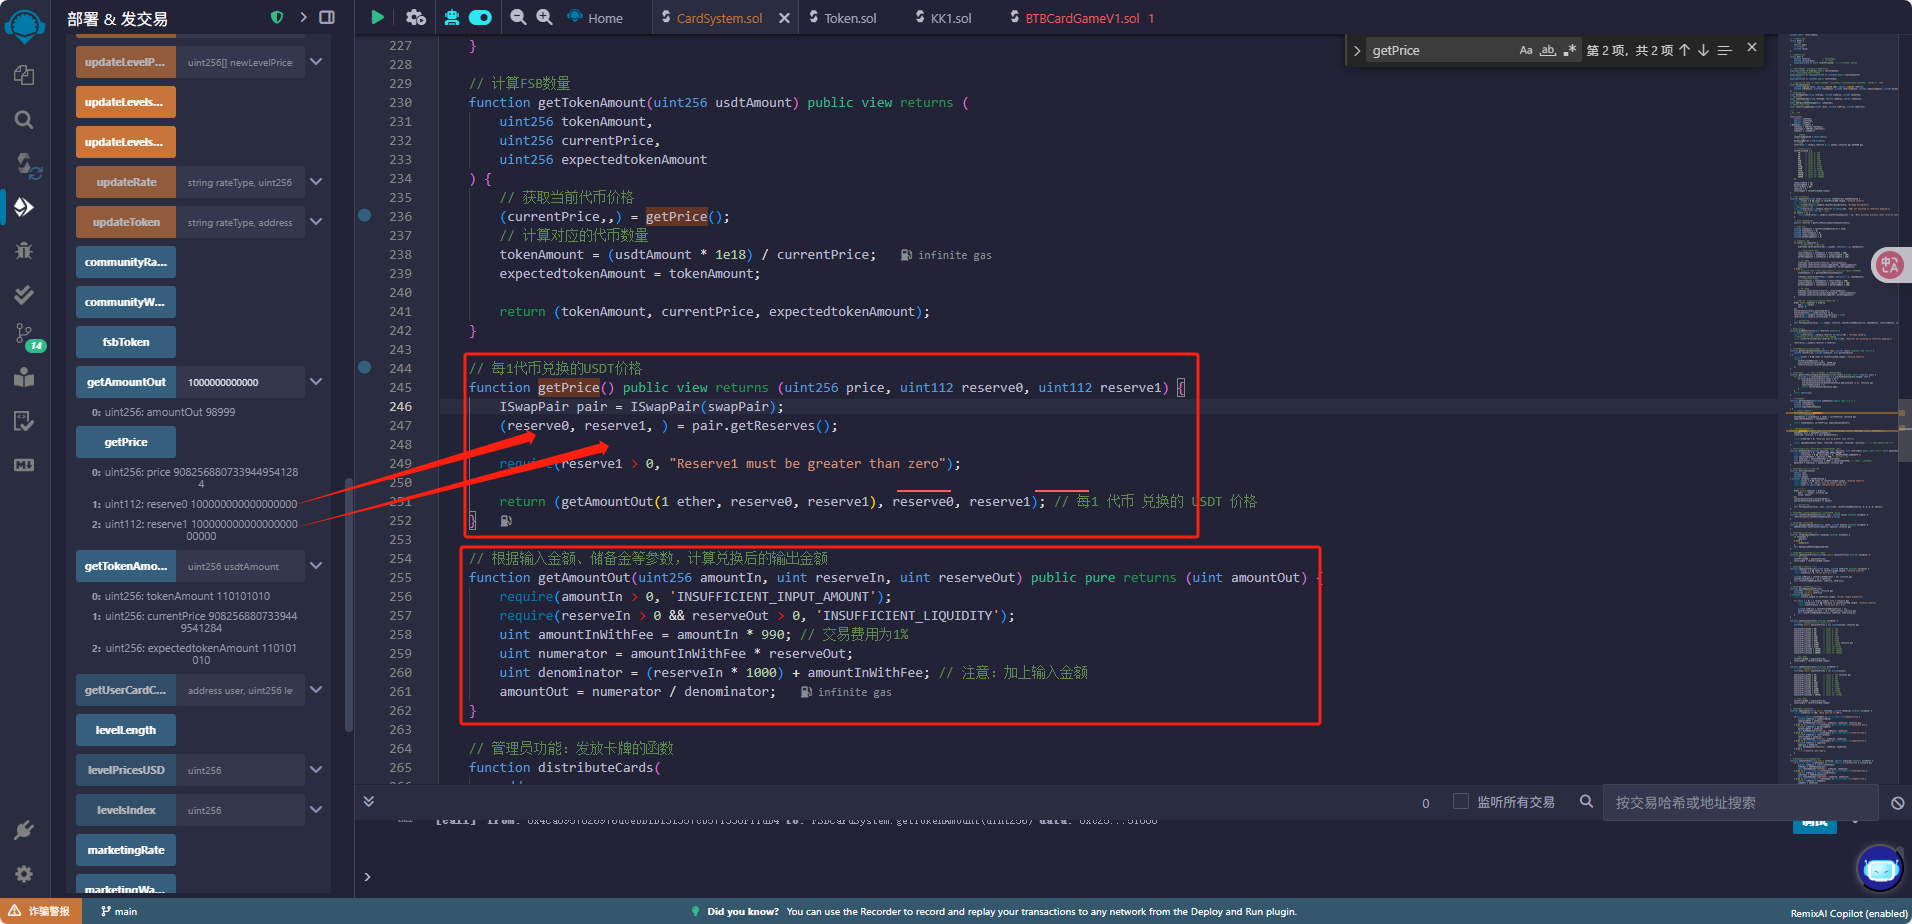The height and width of the screenshot is (924, 1912).
Task: Close the find widget
Action: 1751,47
